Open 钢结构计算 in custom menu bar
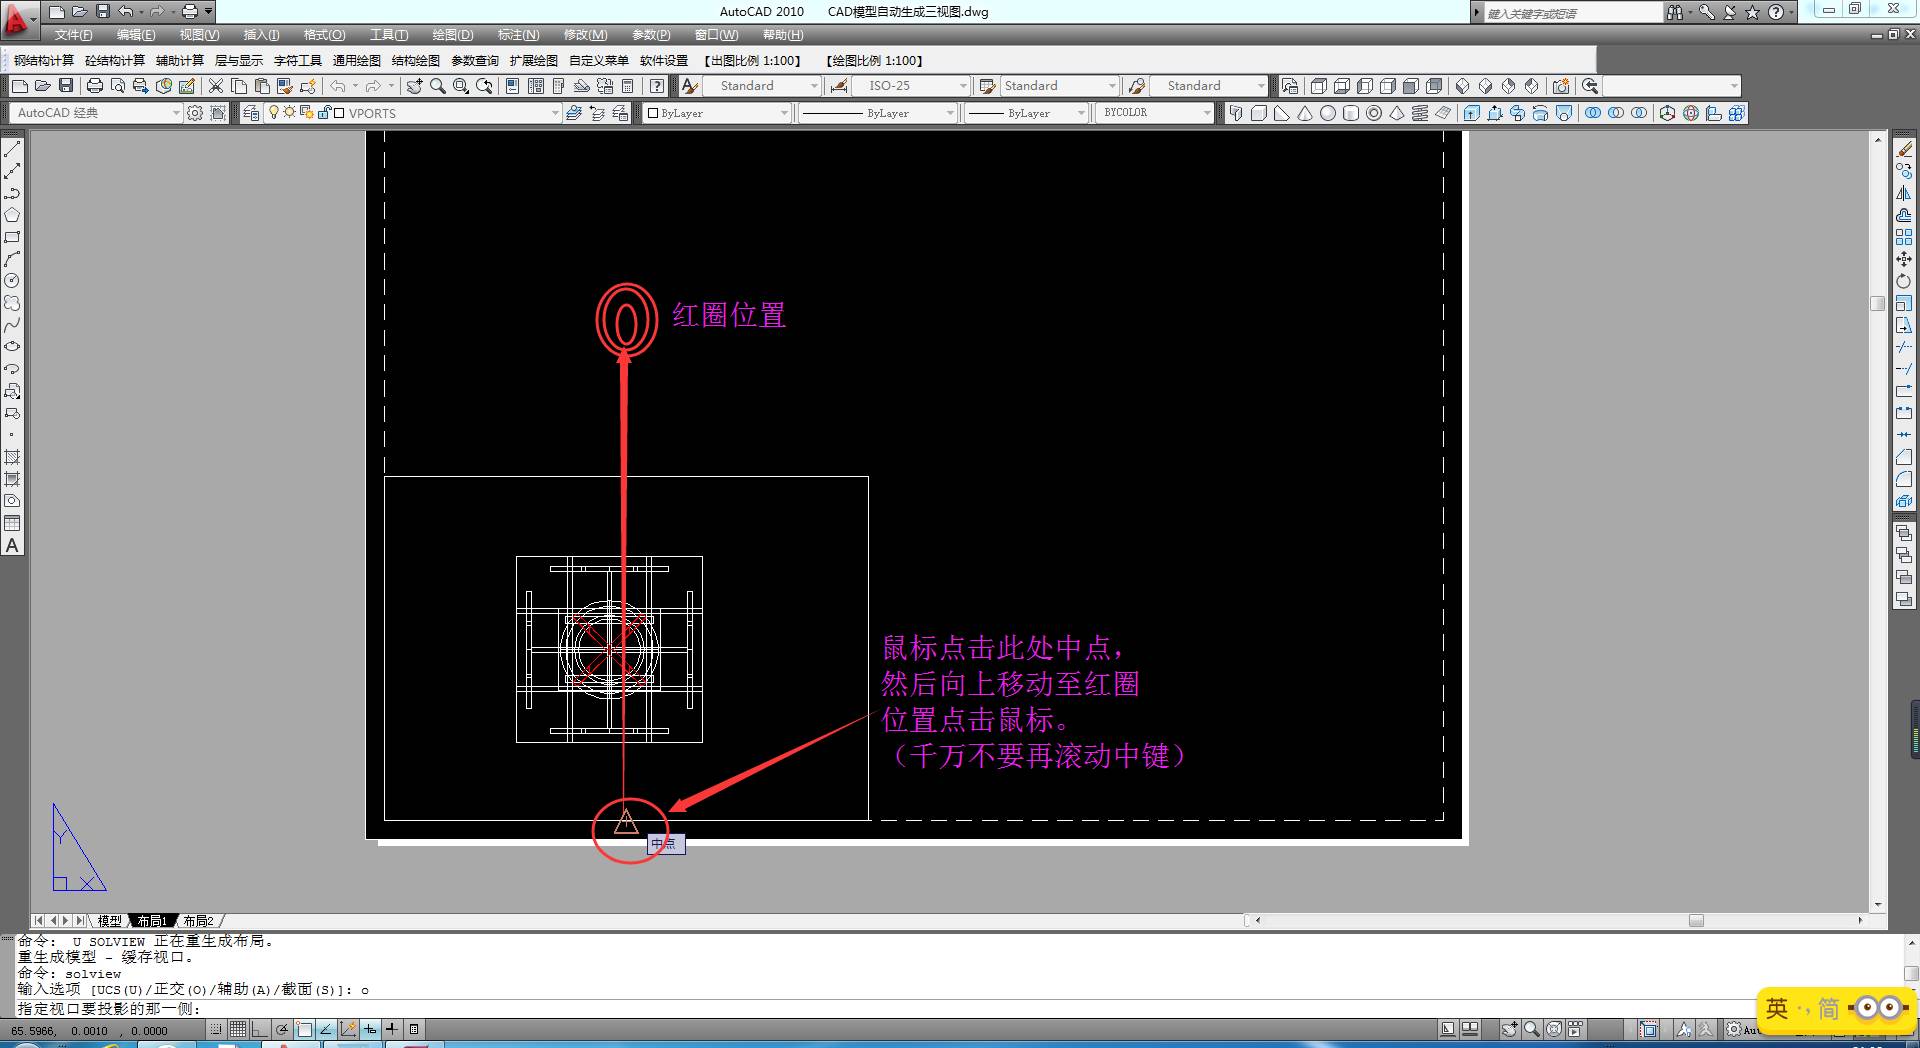The width and height of the screenshot is (1920, 1048). click(x=44, y=61)
